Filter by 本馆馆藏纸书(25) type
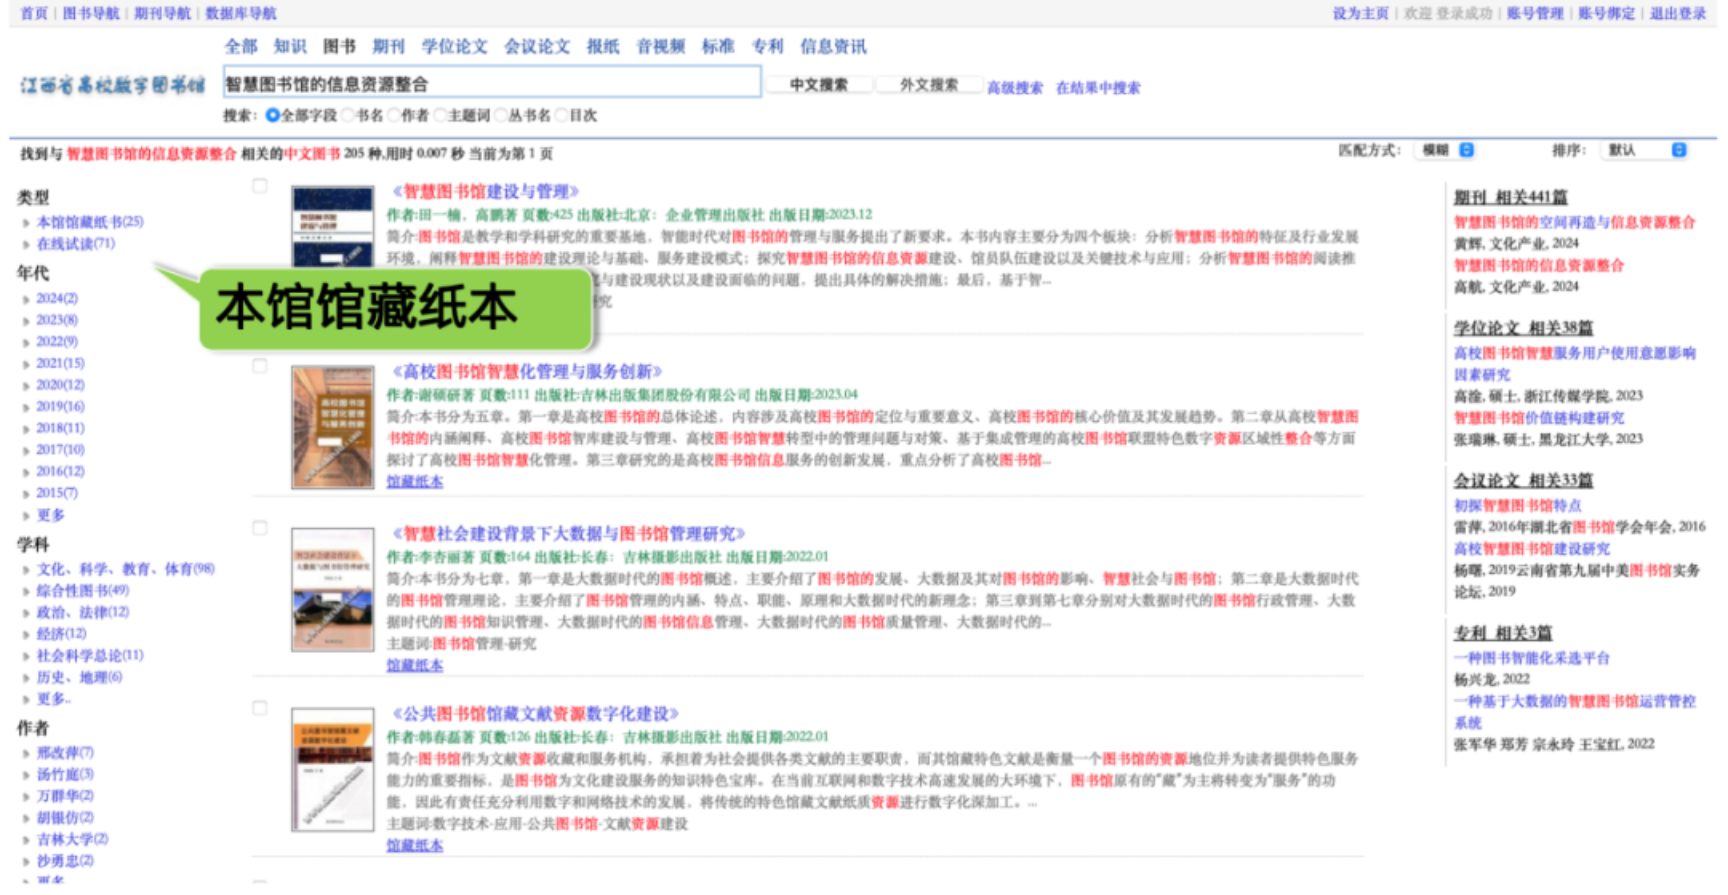Image resolution: width=1728 pixels, height=895 pixels. 89,222
